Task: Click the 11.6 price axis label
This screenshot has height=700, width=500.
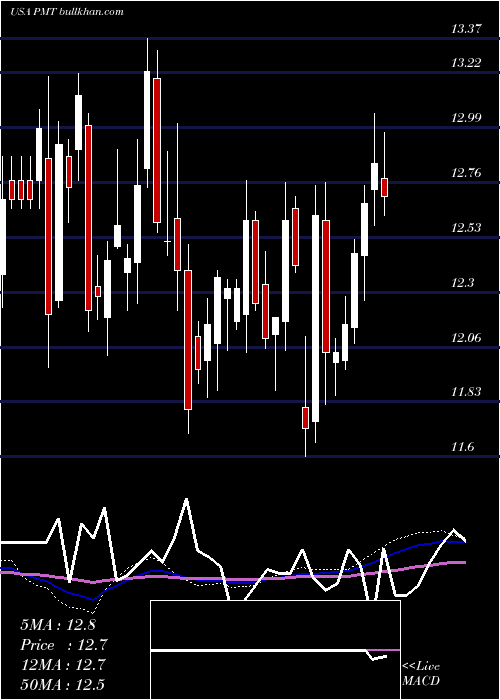Action: [463, 447]
